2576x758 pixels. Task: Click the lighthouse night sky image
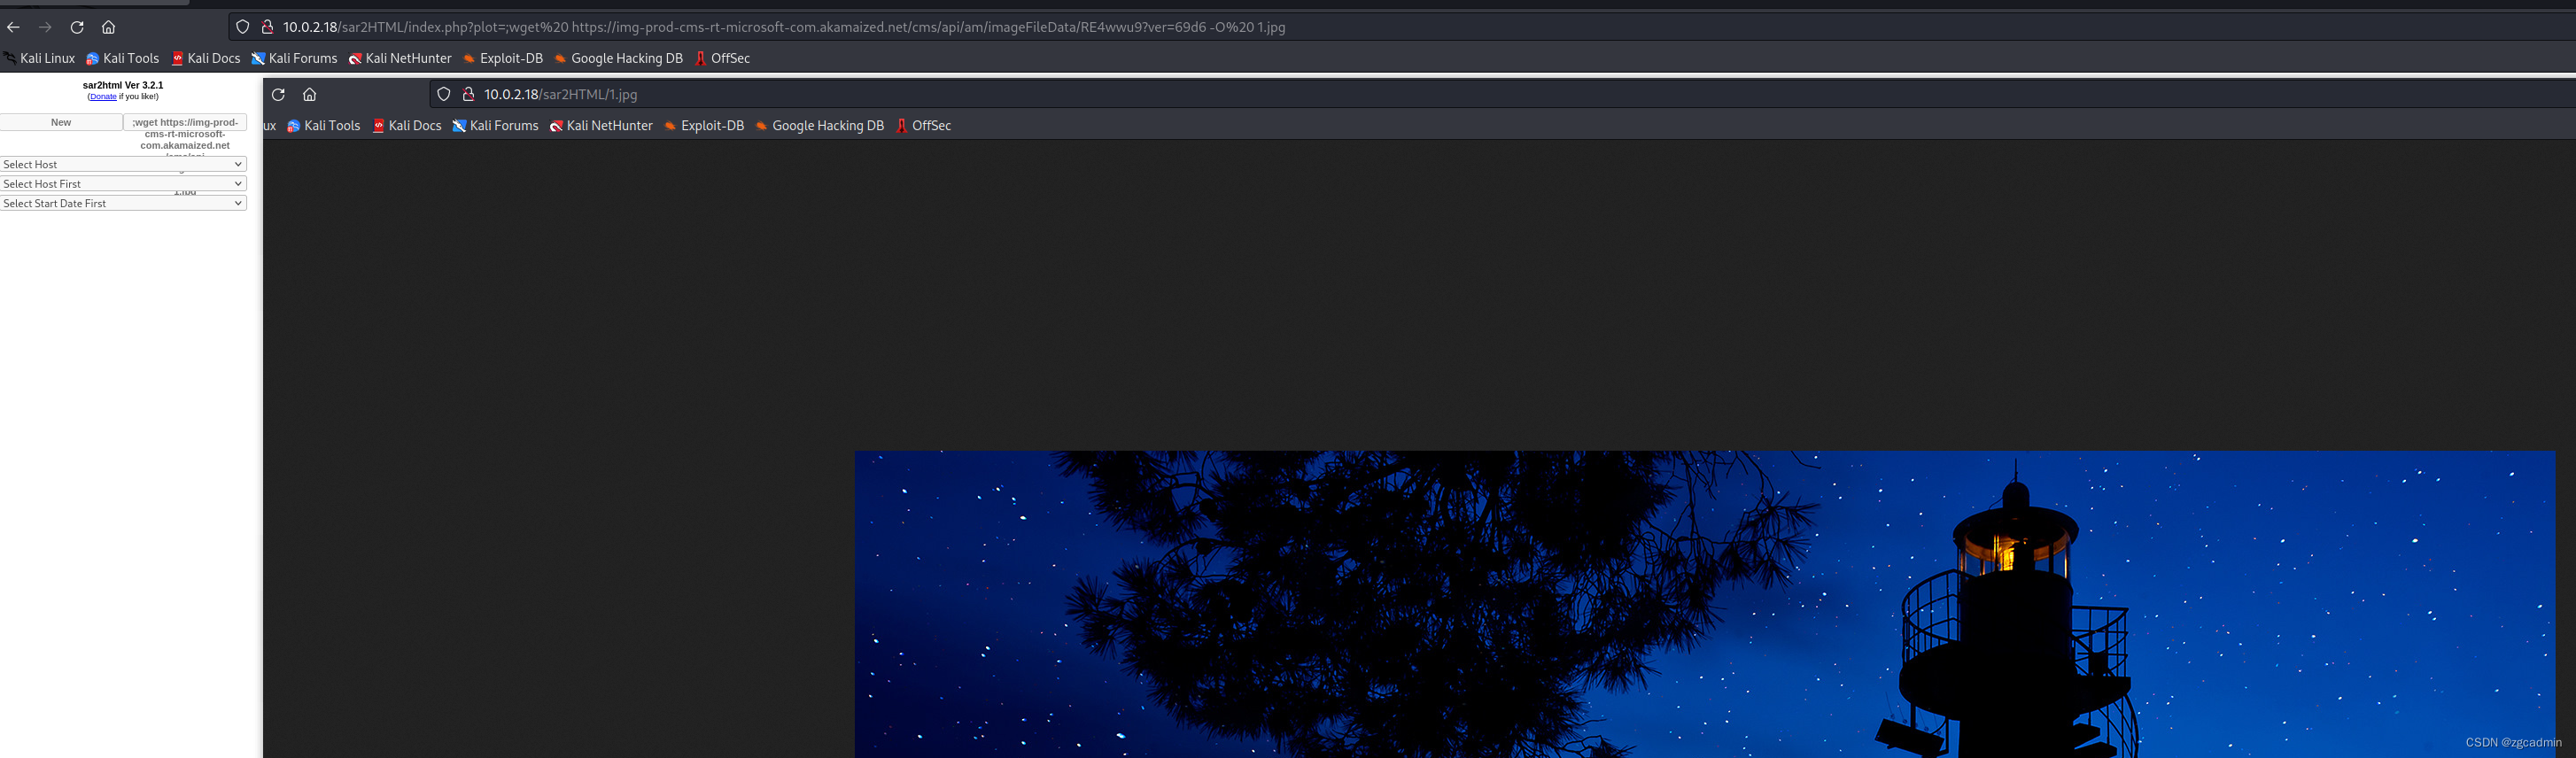[x=1705, y=604]
